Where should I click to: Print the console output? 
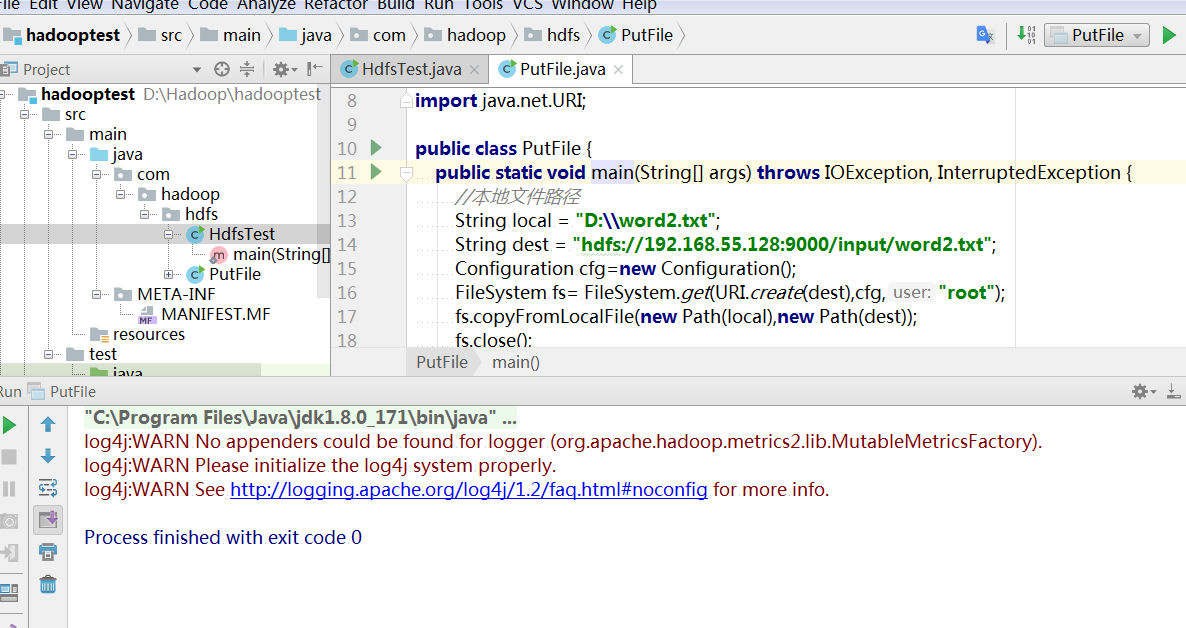(x=47, y=552)
